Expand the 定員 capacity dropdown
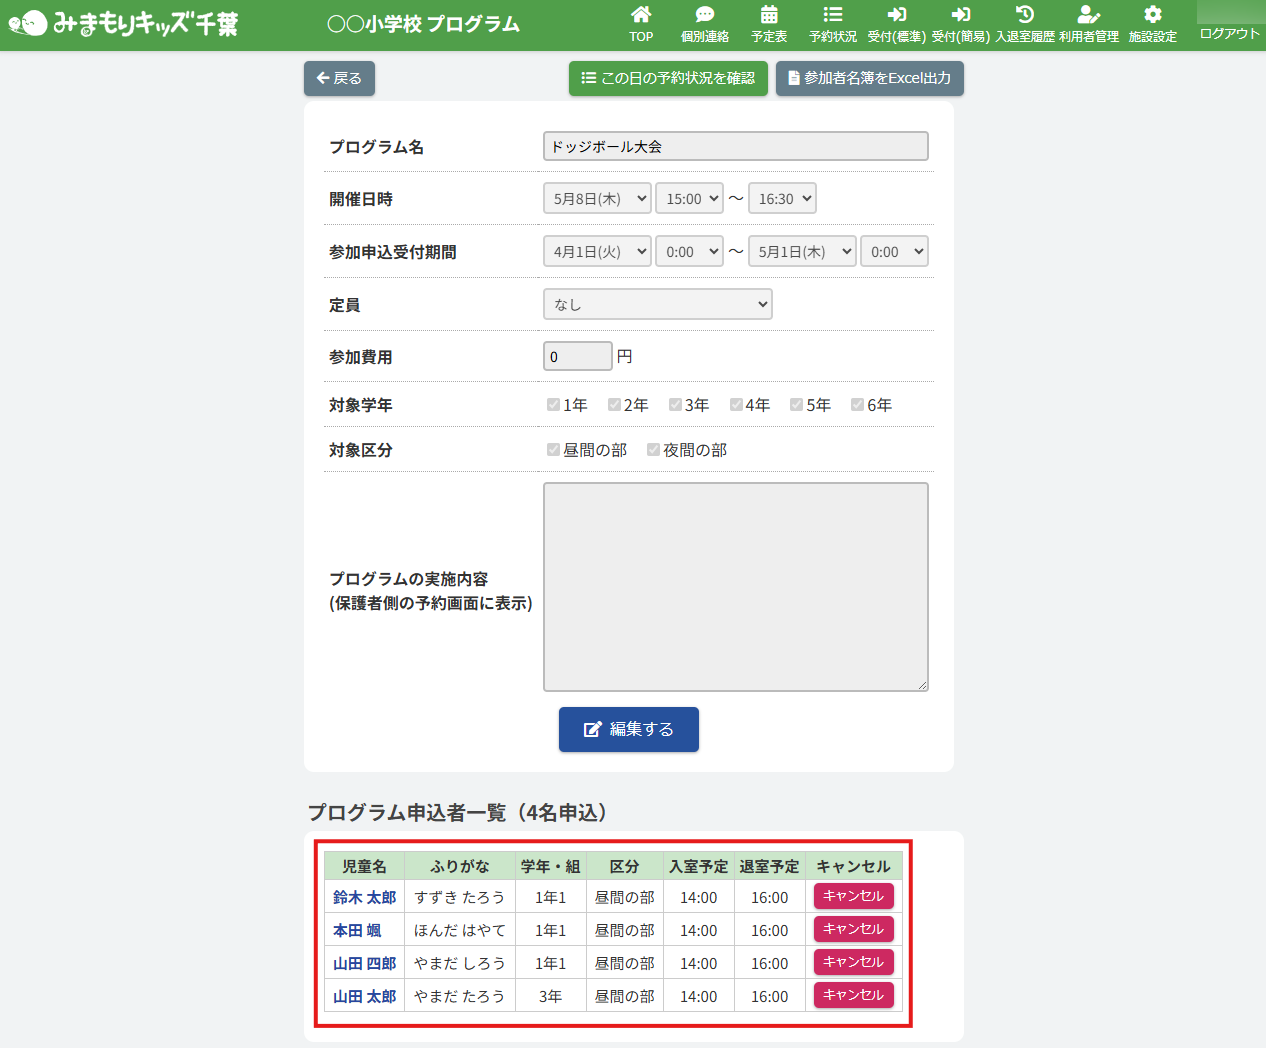 tap(657, 304)
